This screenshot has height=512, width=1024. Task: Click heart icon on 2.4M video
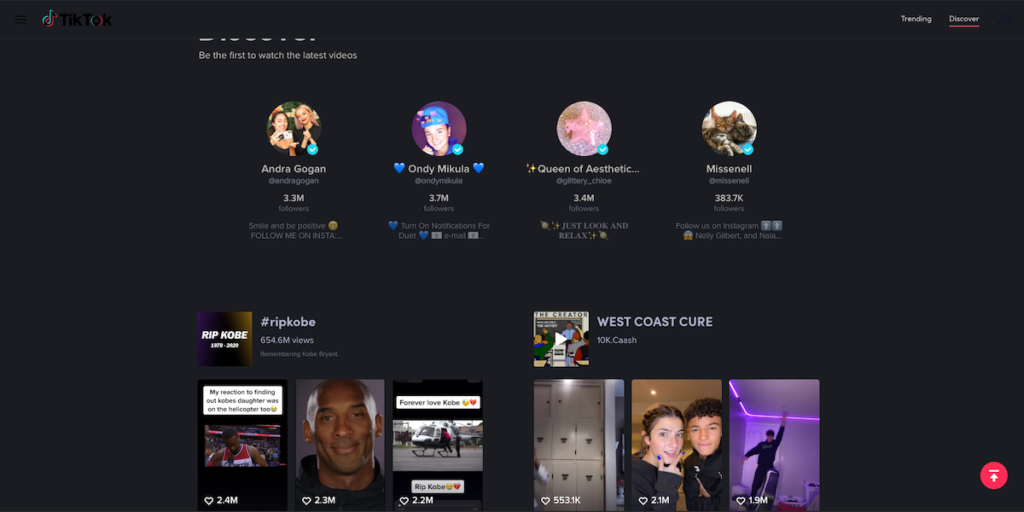(x=208, y=501)
